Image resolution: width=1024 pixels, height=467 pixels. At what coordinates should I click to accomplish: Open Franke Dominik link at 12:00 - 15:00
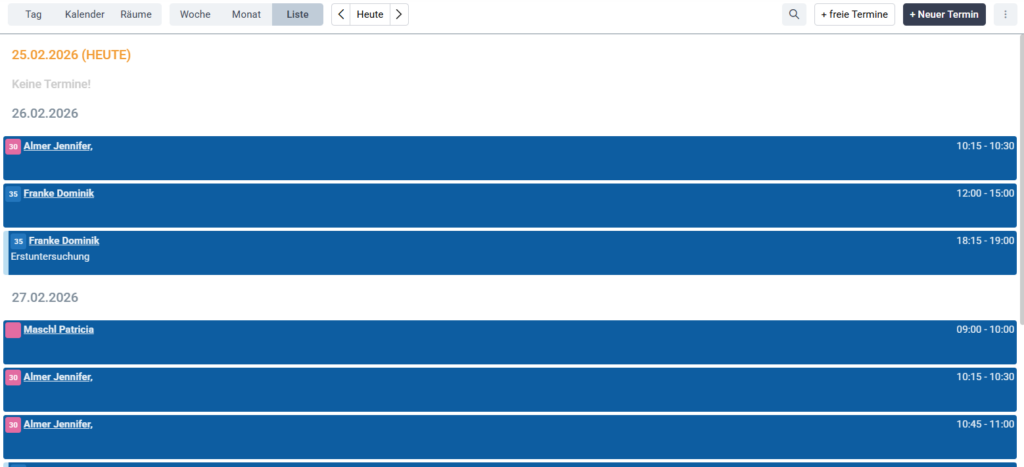point(59,193)
